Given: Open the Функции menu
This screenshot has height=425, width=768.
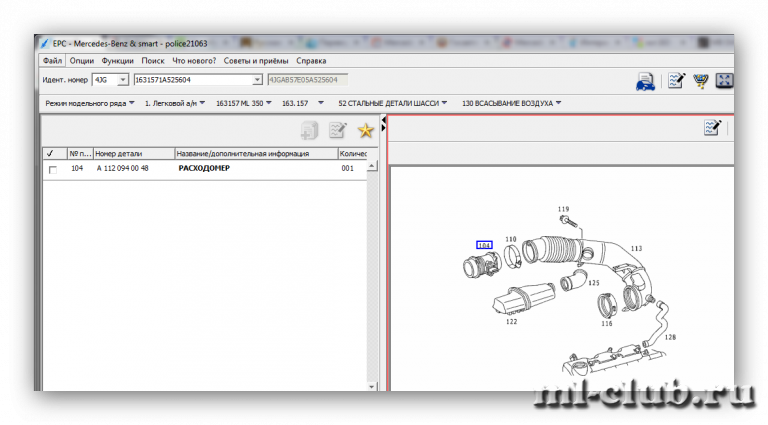Looking at the screenshot, I should pyautogui.click(x=118, y=61).
